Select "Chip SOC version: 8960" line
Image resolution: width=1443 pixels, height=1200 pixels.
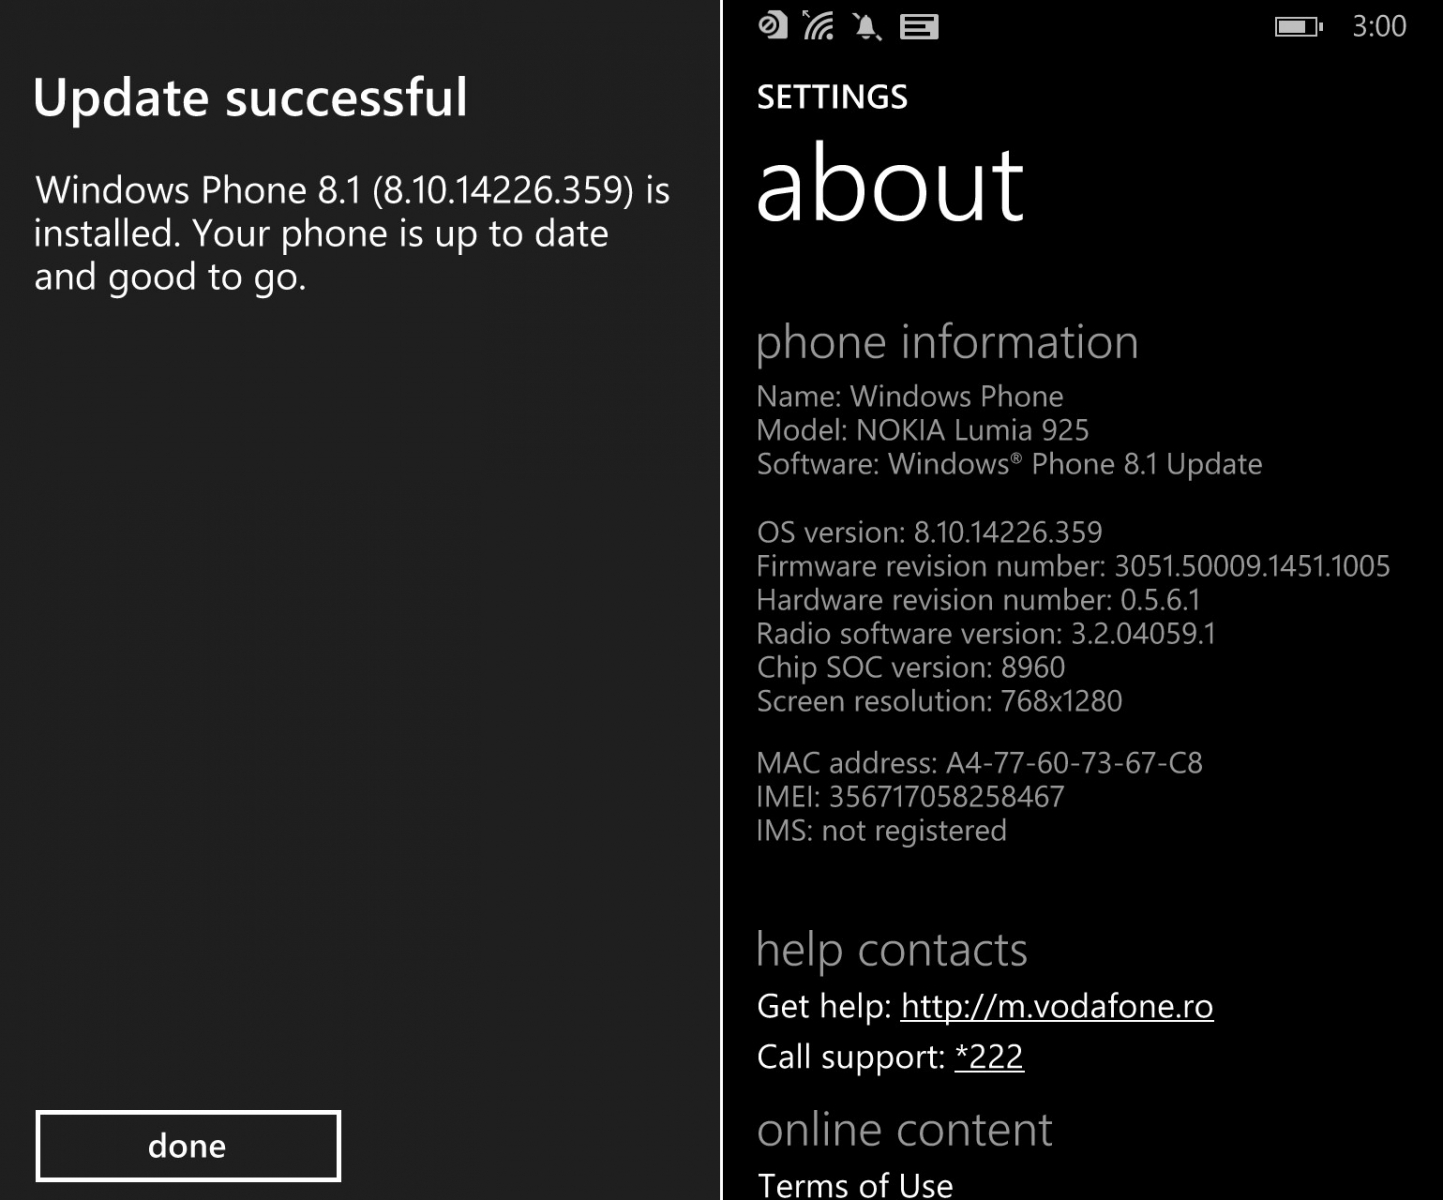pyautogui.click(x=911, y=667)
